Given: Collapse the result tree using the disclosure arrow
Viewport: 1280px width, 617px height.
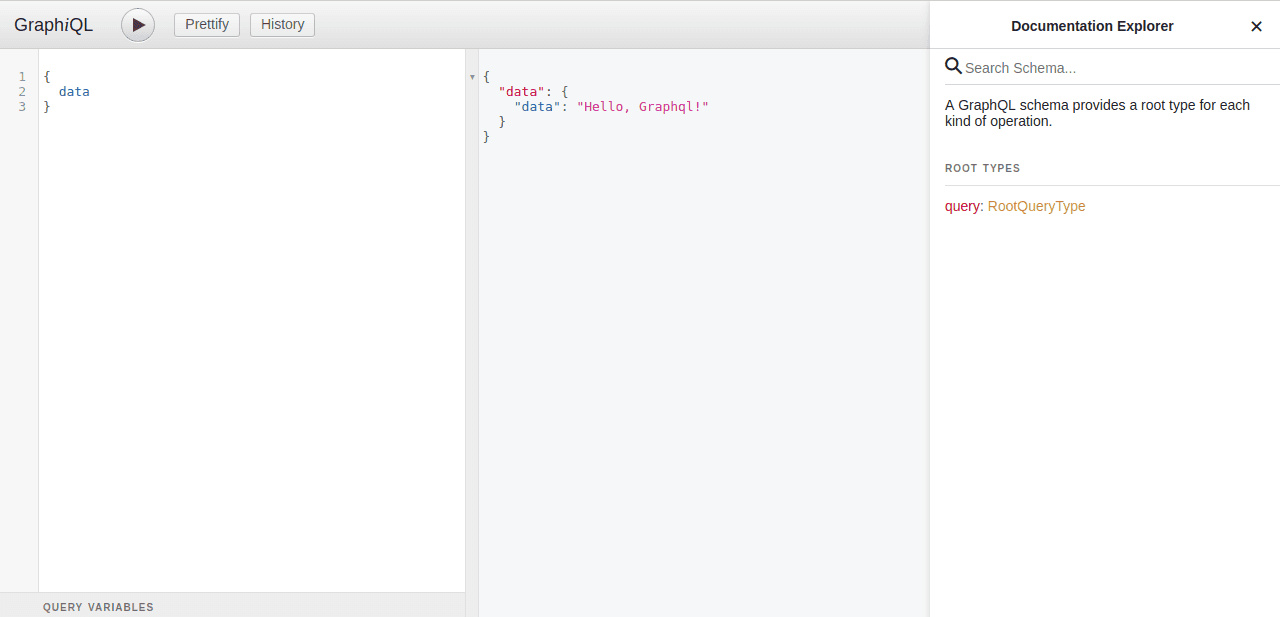Looking at the screenshot, I should point(471,76).
